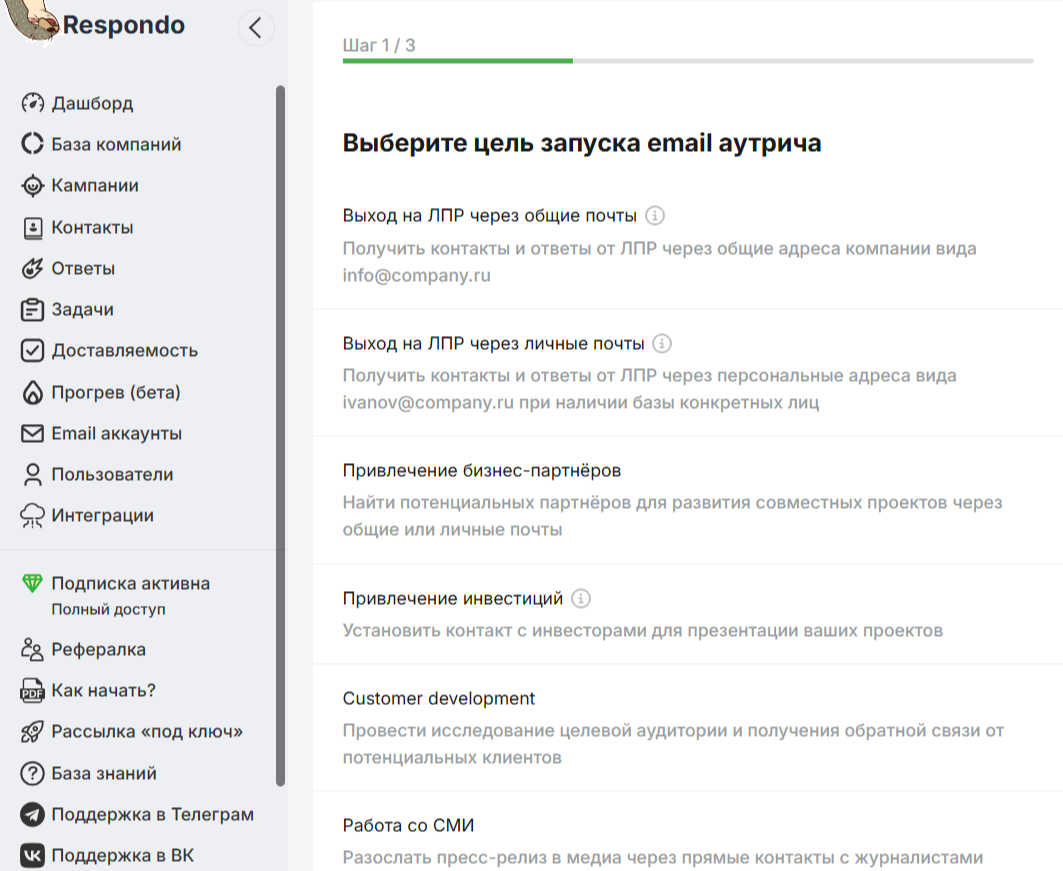Image resolution: width=1063 pixels, height=871 pixels.
Task: Click the Дашборд gauge icon
Action: 33,103
